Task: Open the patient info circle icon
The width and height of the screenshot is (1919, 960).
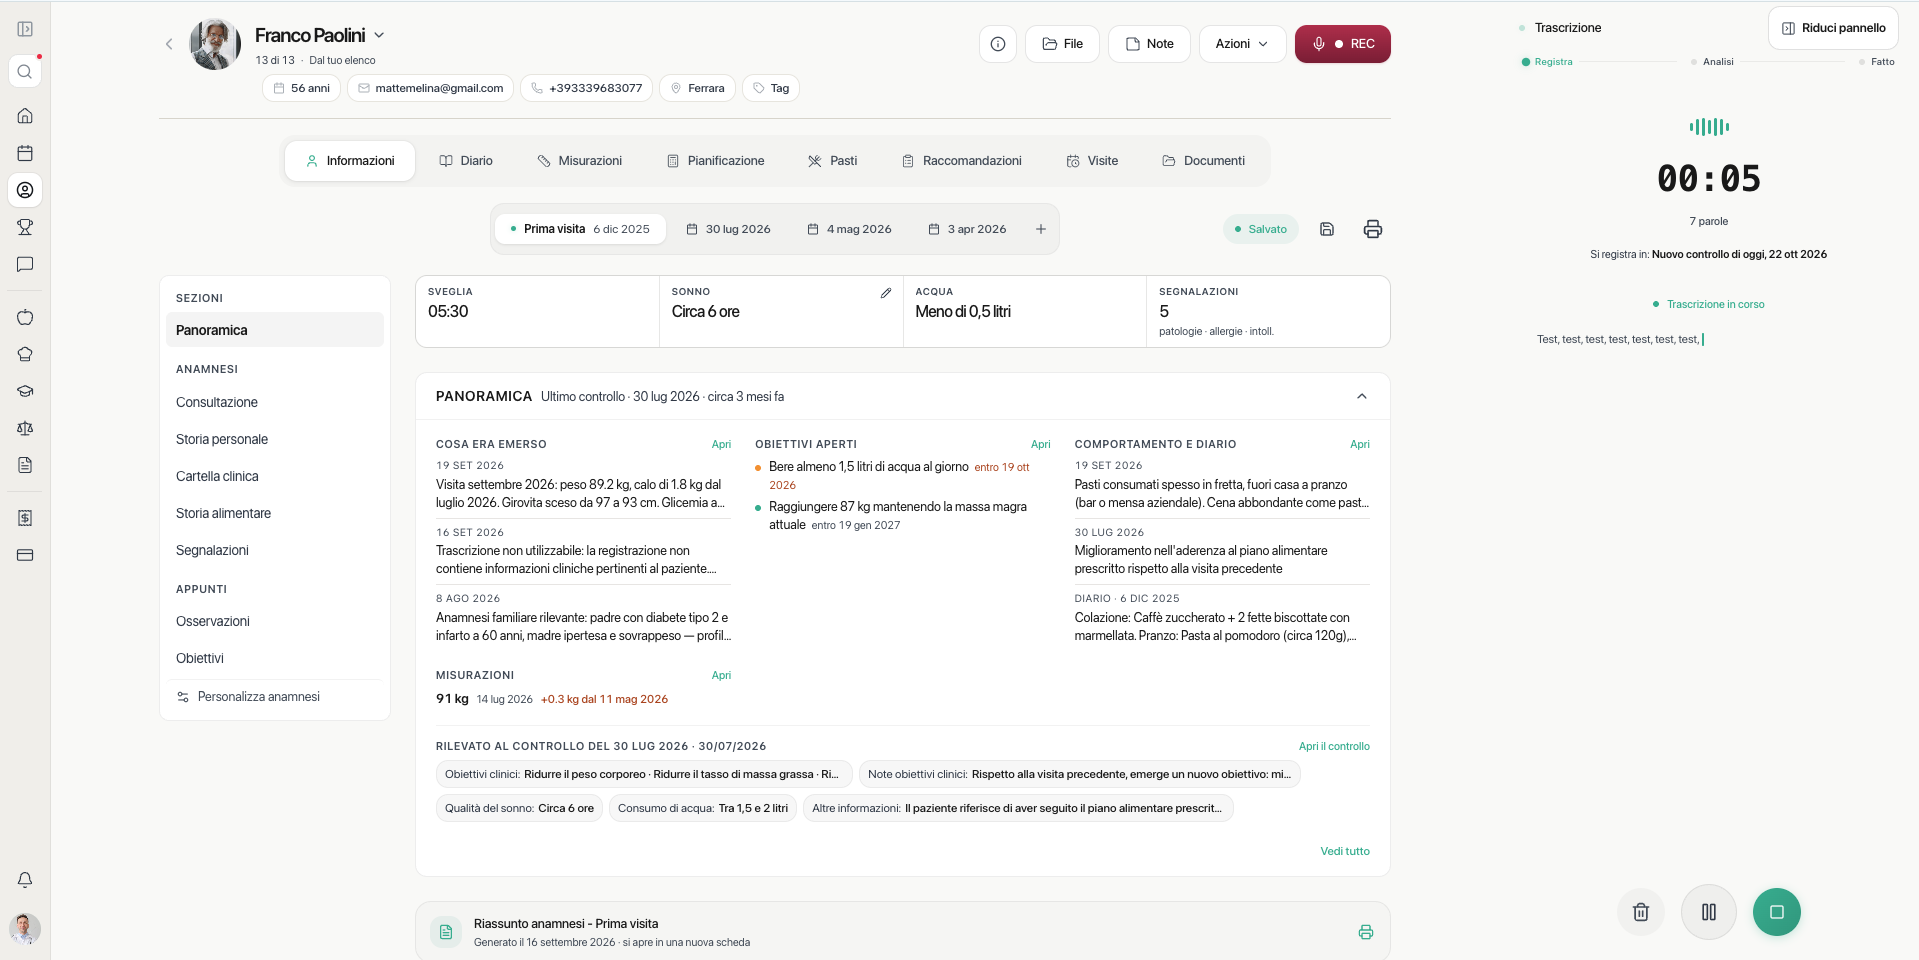Action: click(x=998, y=44)
